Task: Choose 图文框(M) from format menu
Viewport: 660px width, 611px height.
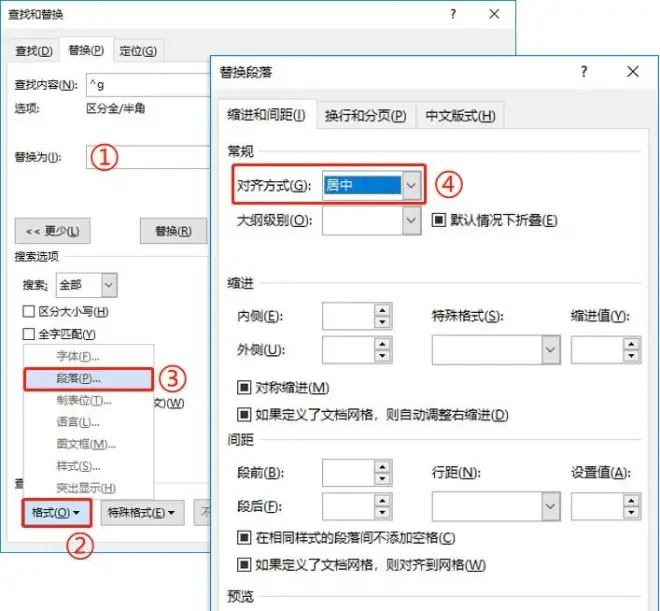Action: pyautogui.click(x=88, y=444)
